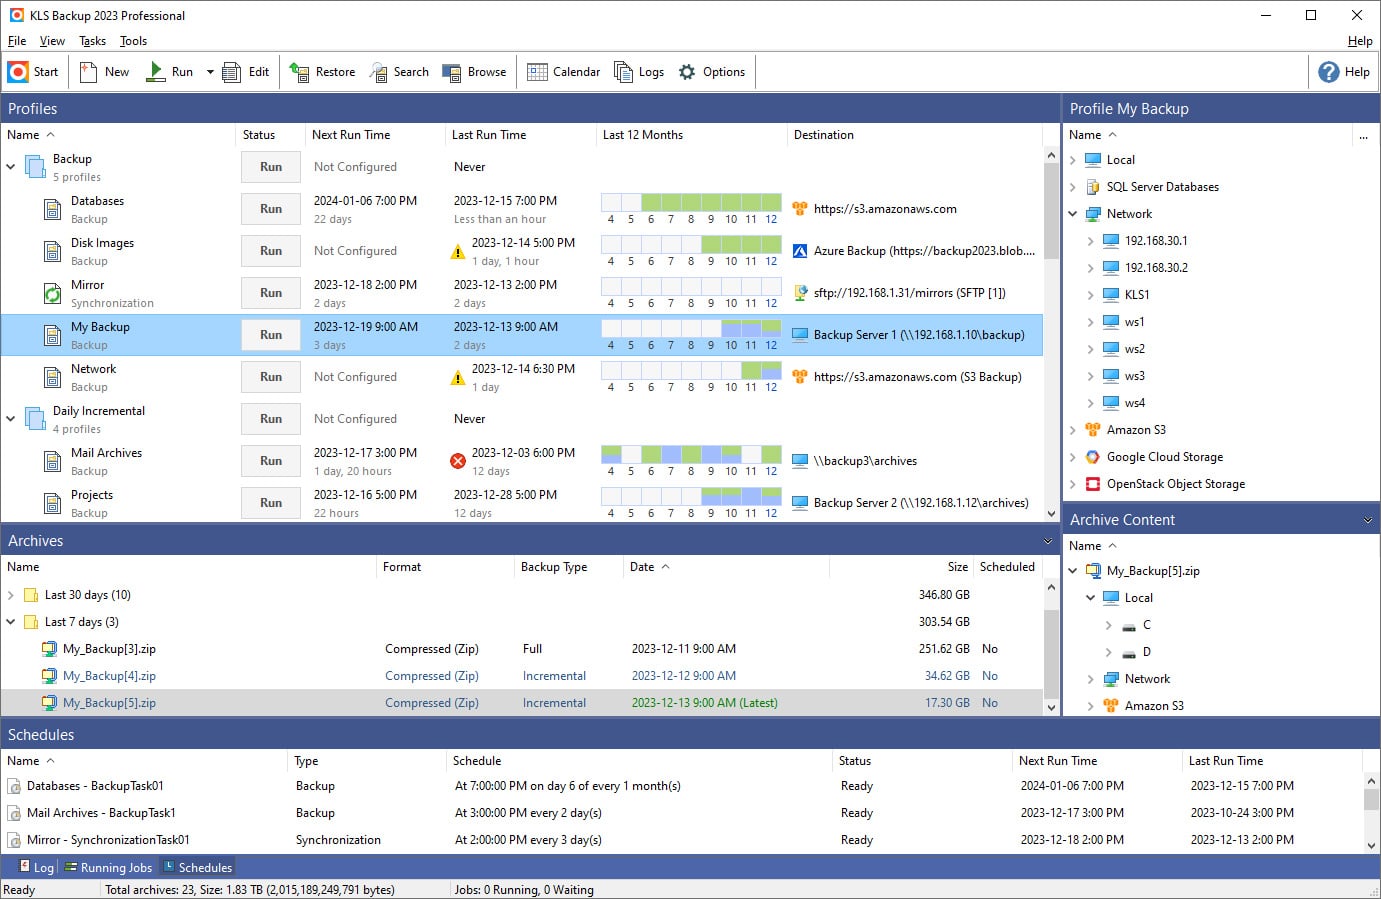Switch to the Running Jobs tab
This screenshot has width=1381, height=899.
pos(108,867)
